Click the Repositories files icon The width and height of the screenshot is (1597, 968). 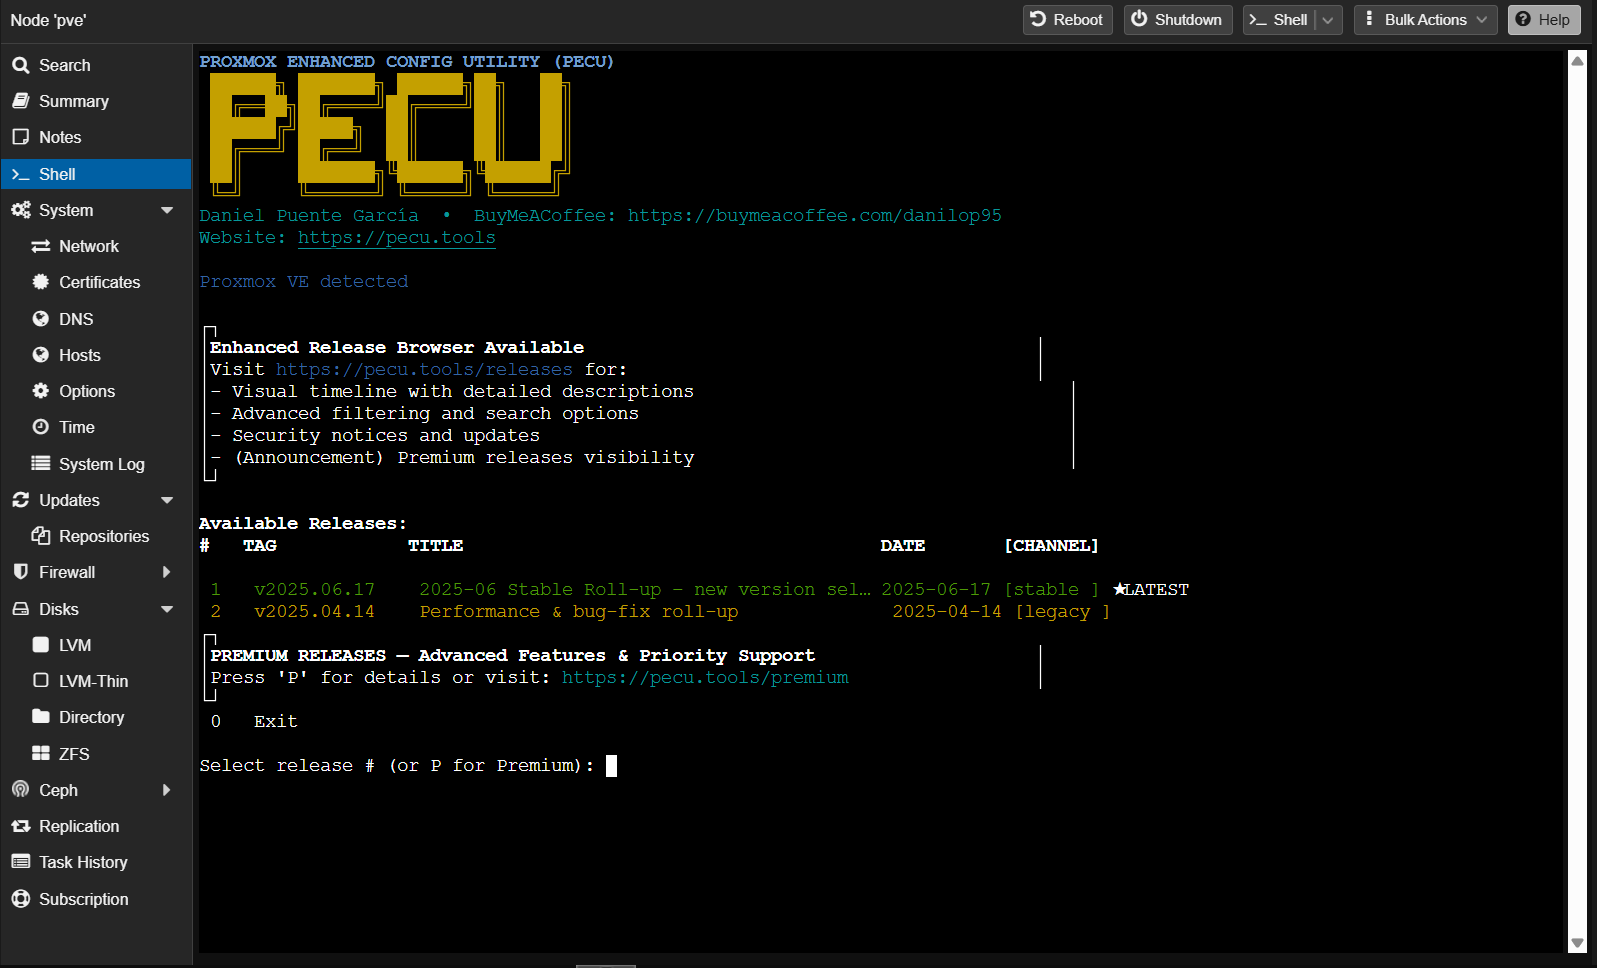click(41, 536)
